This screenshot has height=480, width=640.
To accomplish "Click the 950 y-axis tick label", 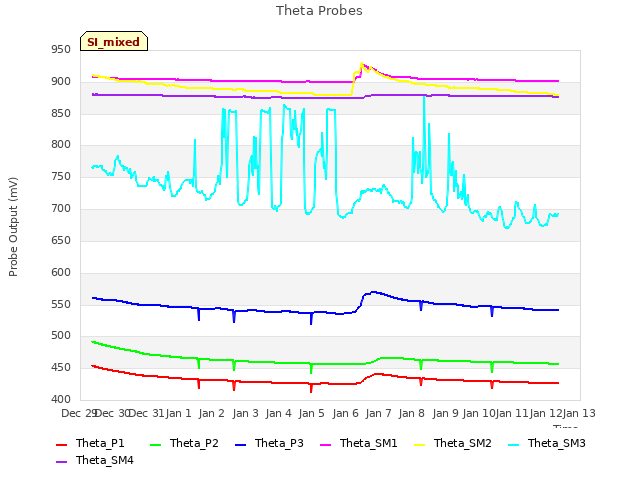I will click(61, 50).
